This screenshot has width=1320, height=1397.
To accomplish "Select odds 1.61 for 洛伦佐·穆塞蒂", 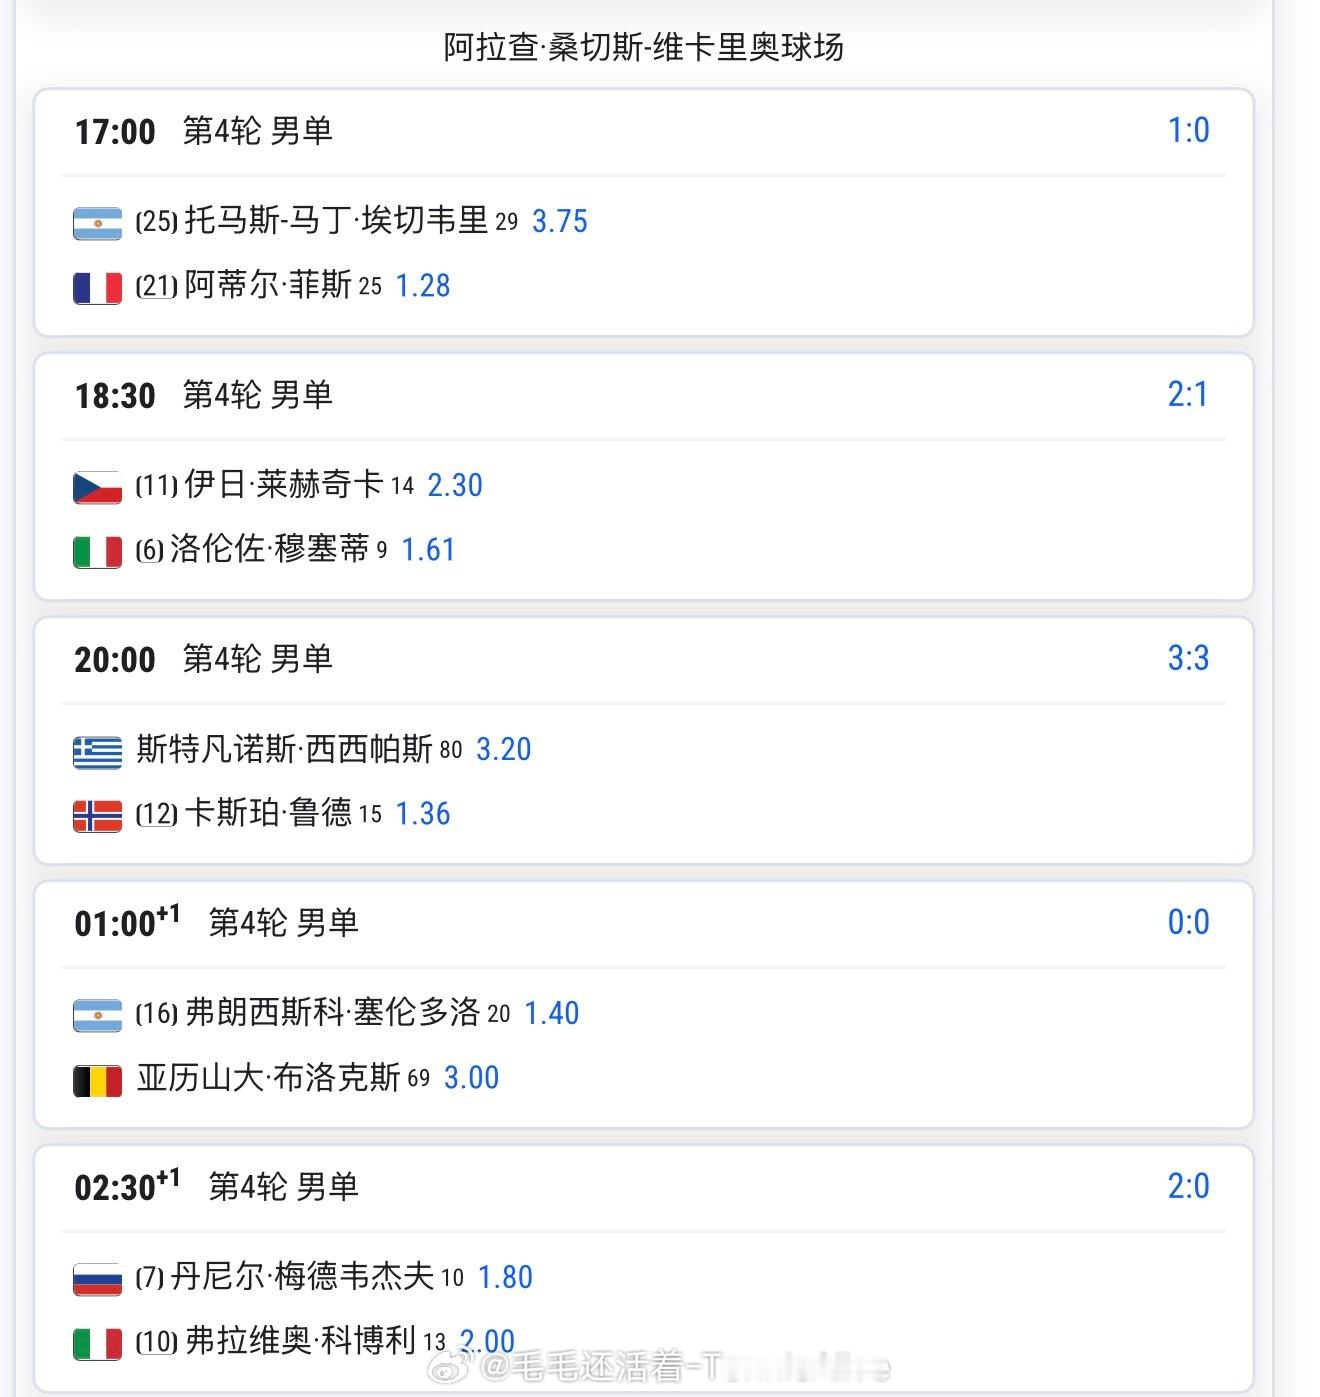I will (428, 549).
